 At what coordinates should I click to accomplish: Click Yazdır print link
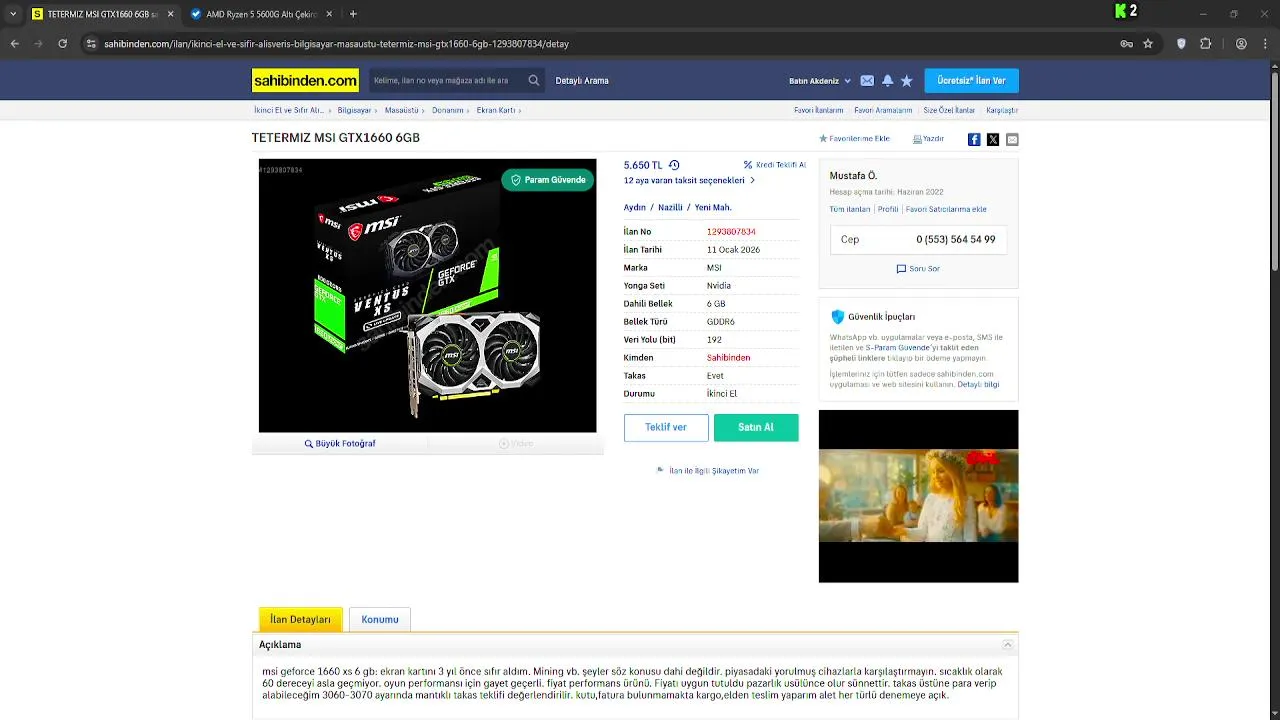[x=929, y=139]
